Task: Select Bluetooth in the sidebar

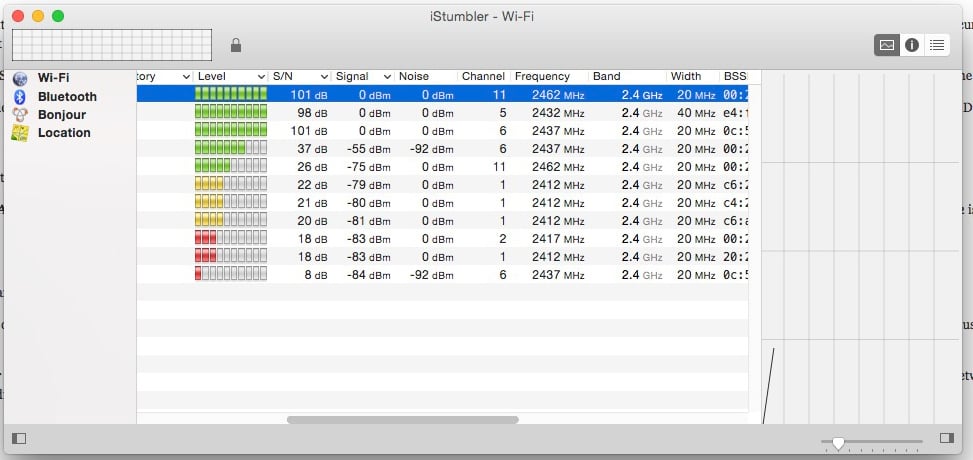Action: tap(66, 97)
